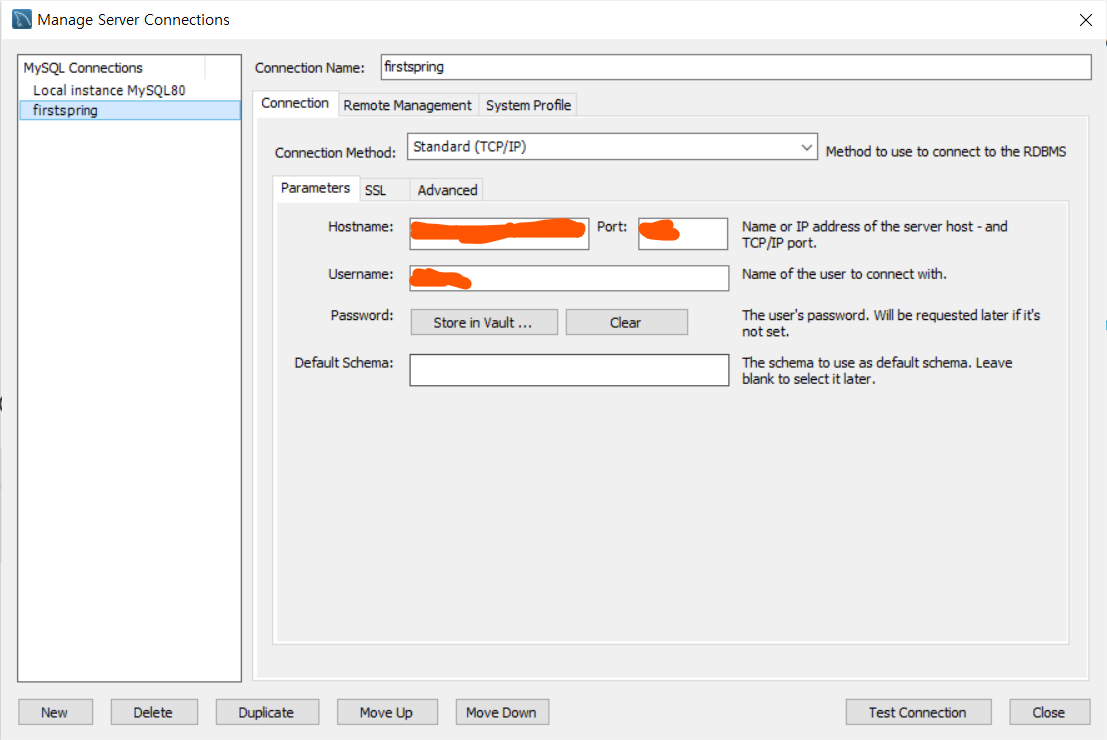Duplicate the selected connection
This screenshot has height=740, width=1107.
[267, 712]
